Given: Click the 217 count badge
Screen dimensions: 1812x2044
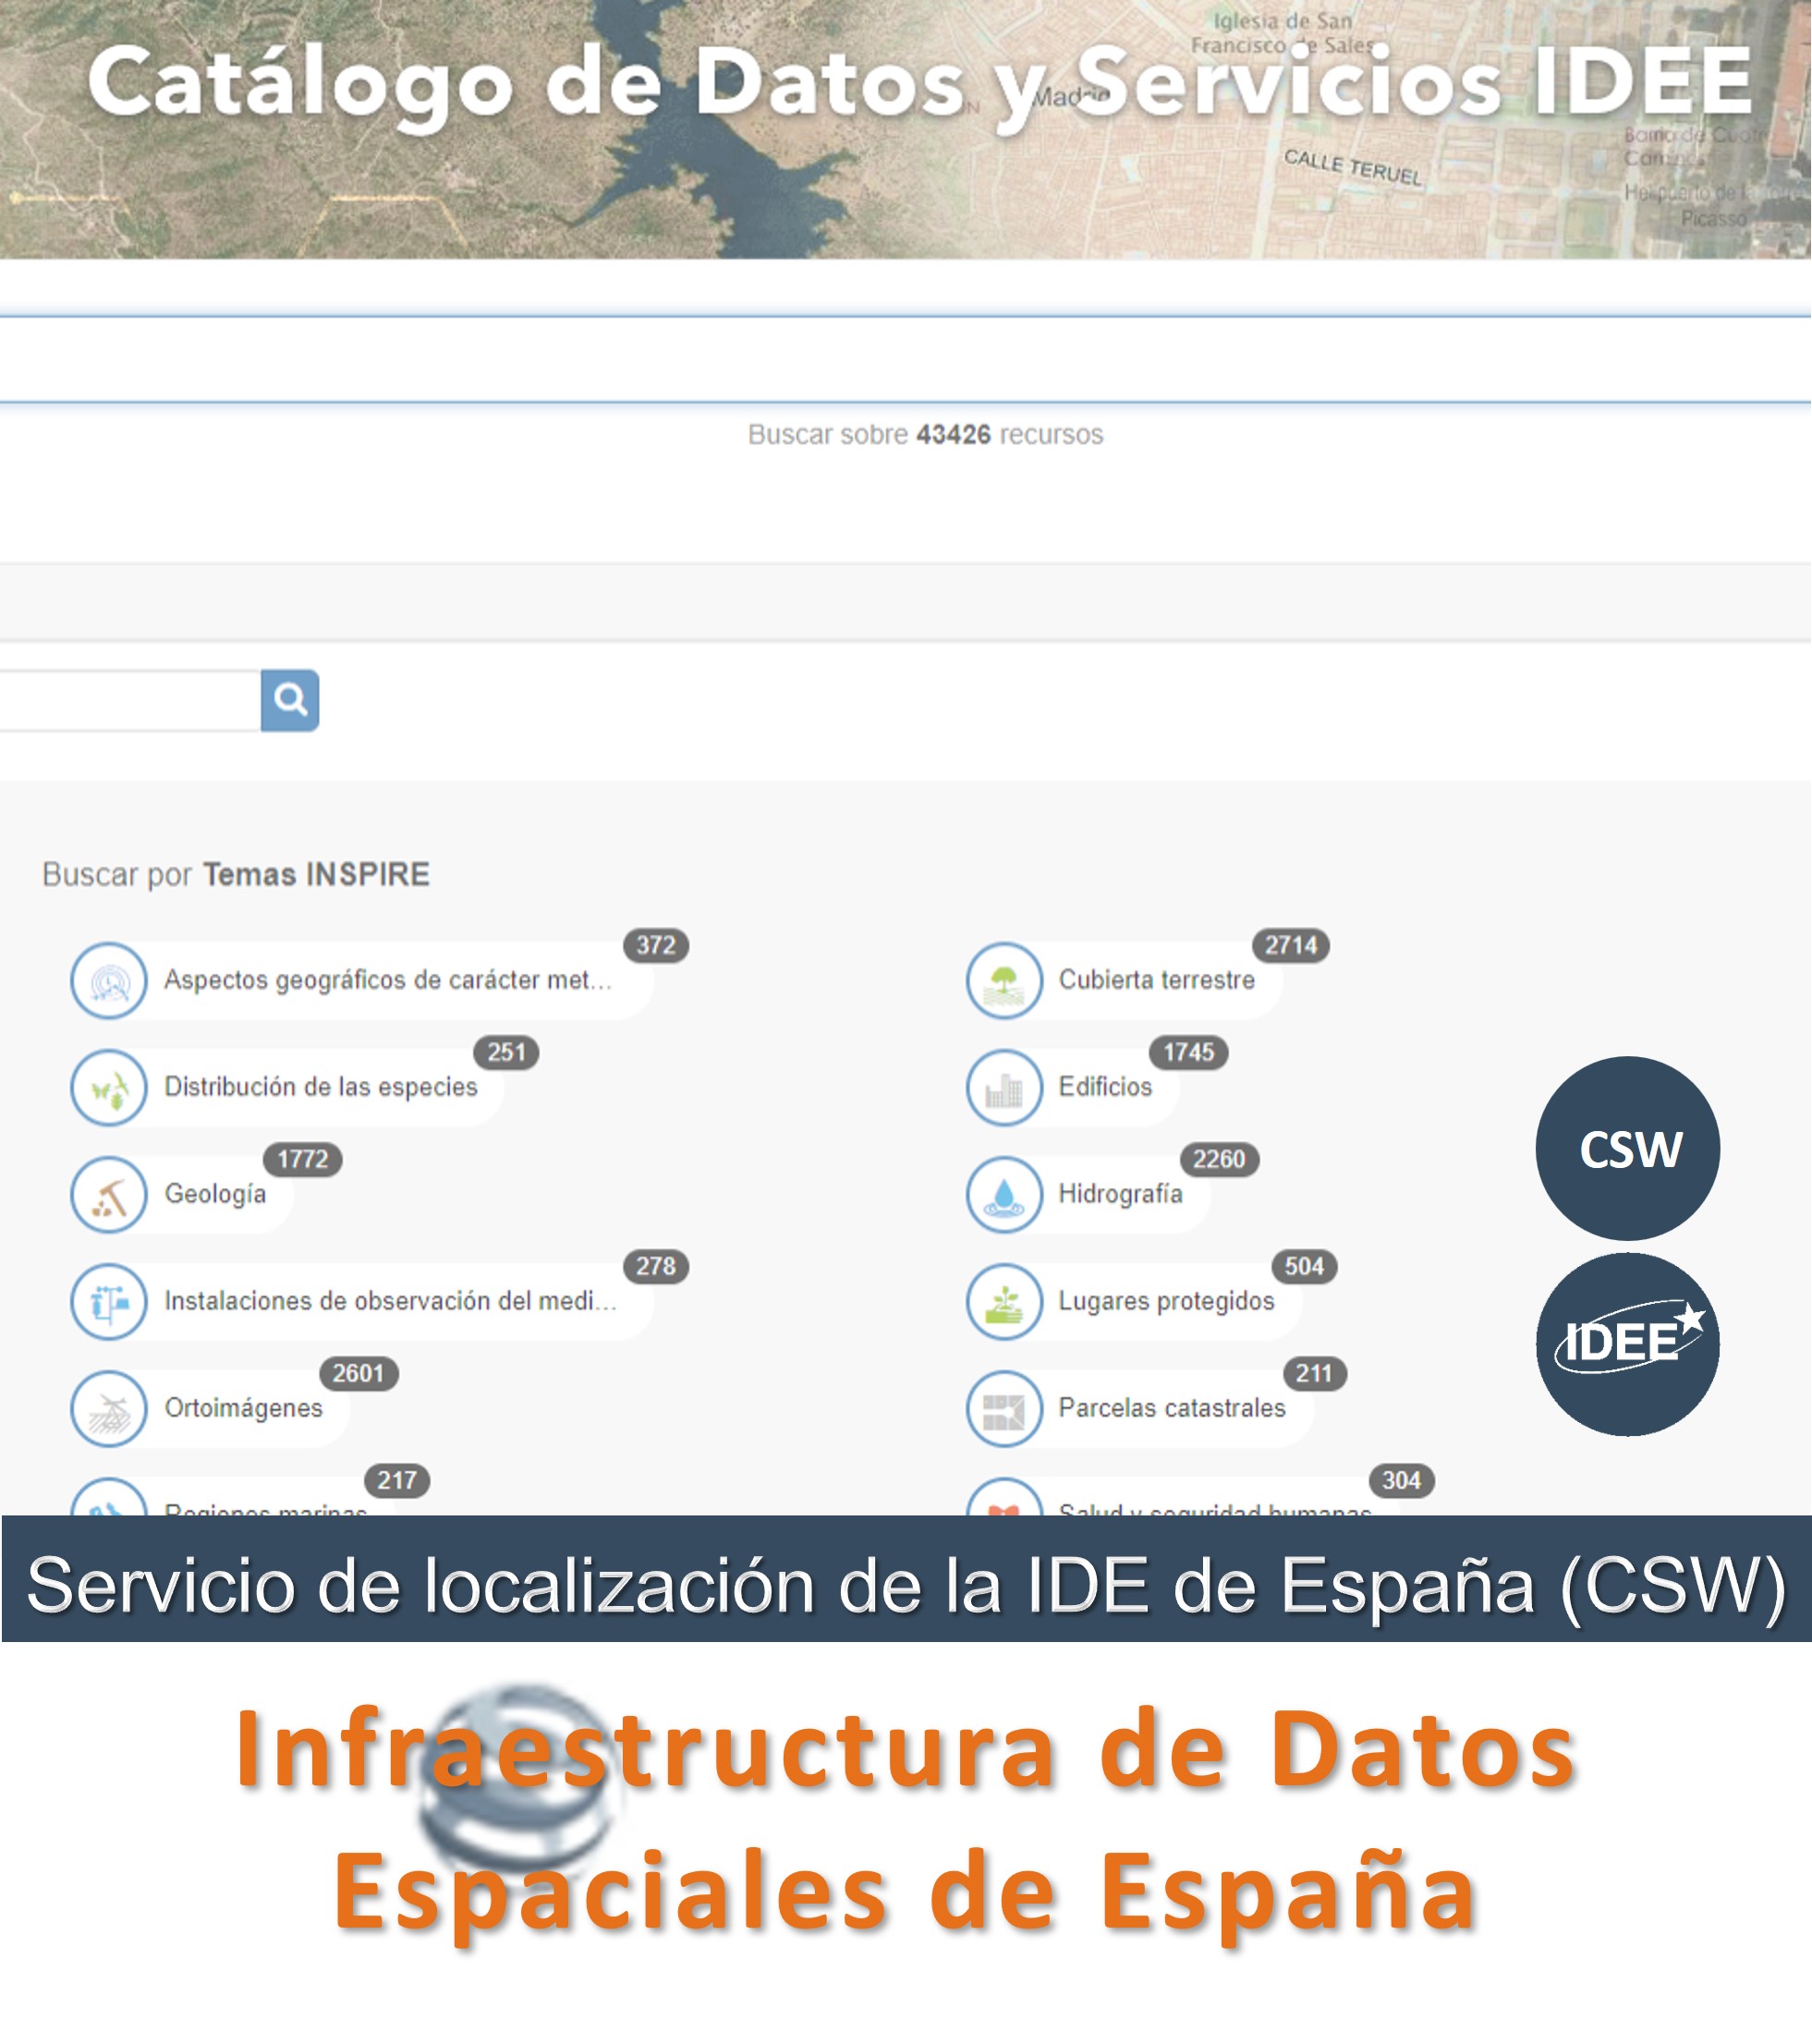Looking at the screenshot, I should tap(397, 1481).
